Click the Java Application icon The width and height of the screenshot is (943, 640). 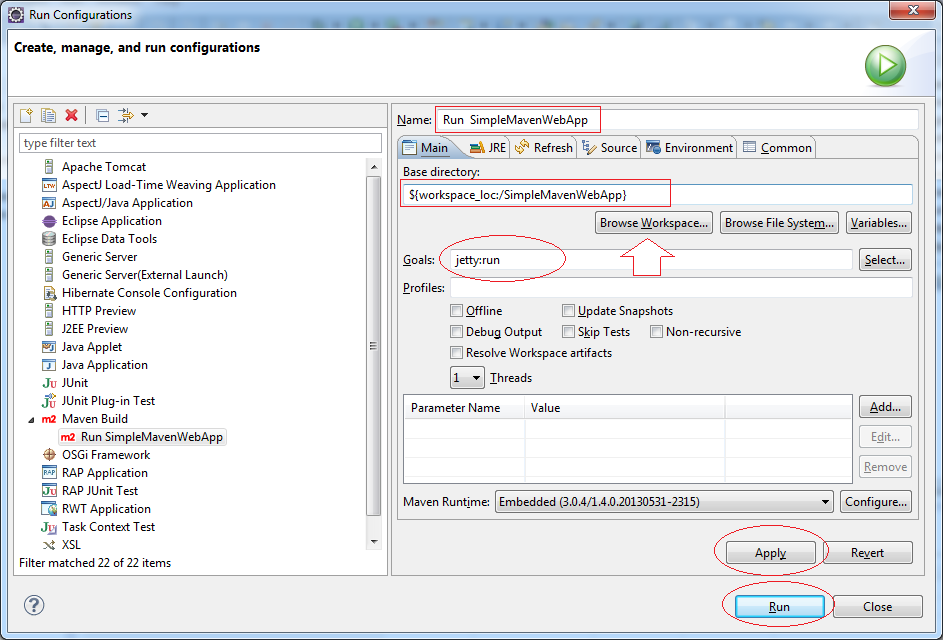[x=49, y=365]
